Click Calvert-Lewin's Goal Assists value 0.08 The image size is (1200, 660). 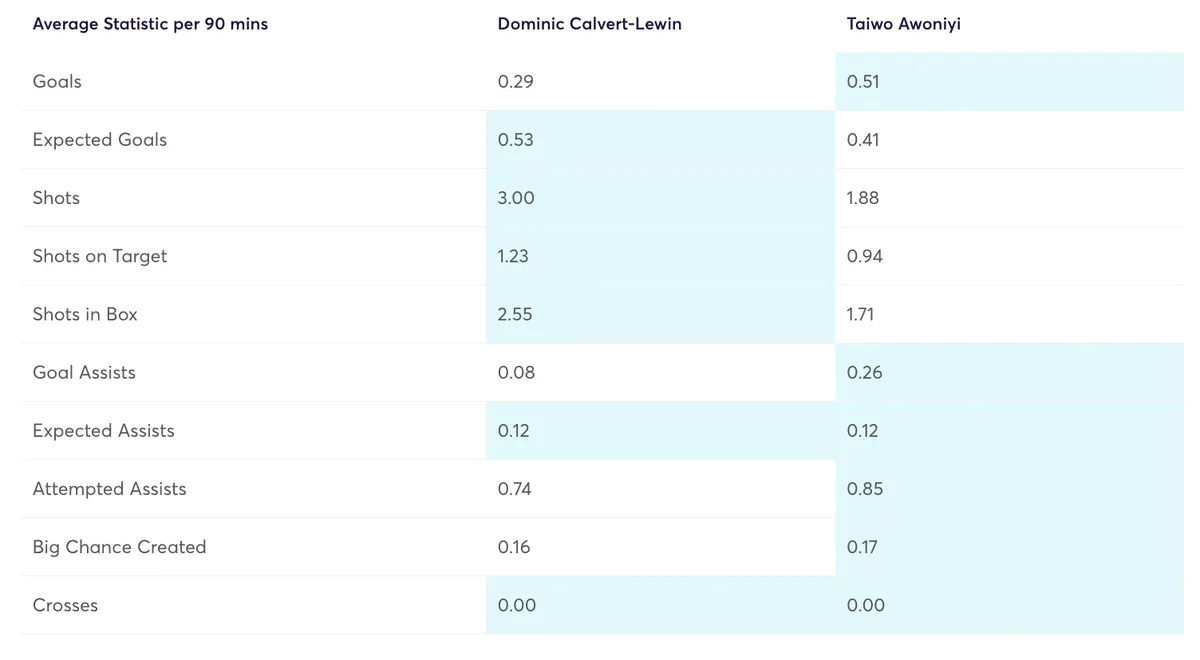tap(516, 372)
